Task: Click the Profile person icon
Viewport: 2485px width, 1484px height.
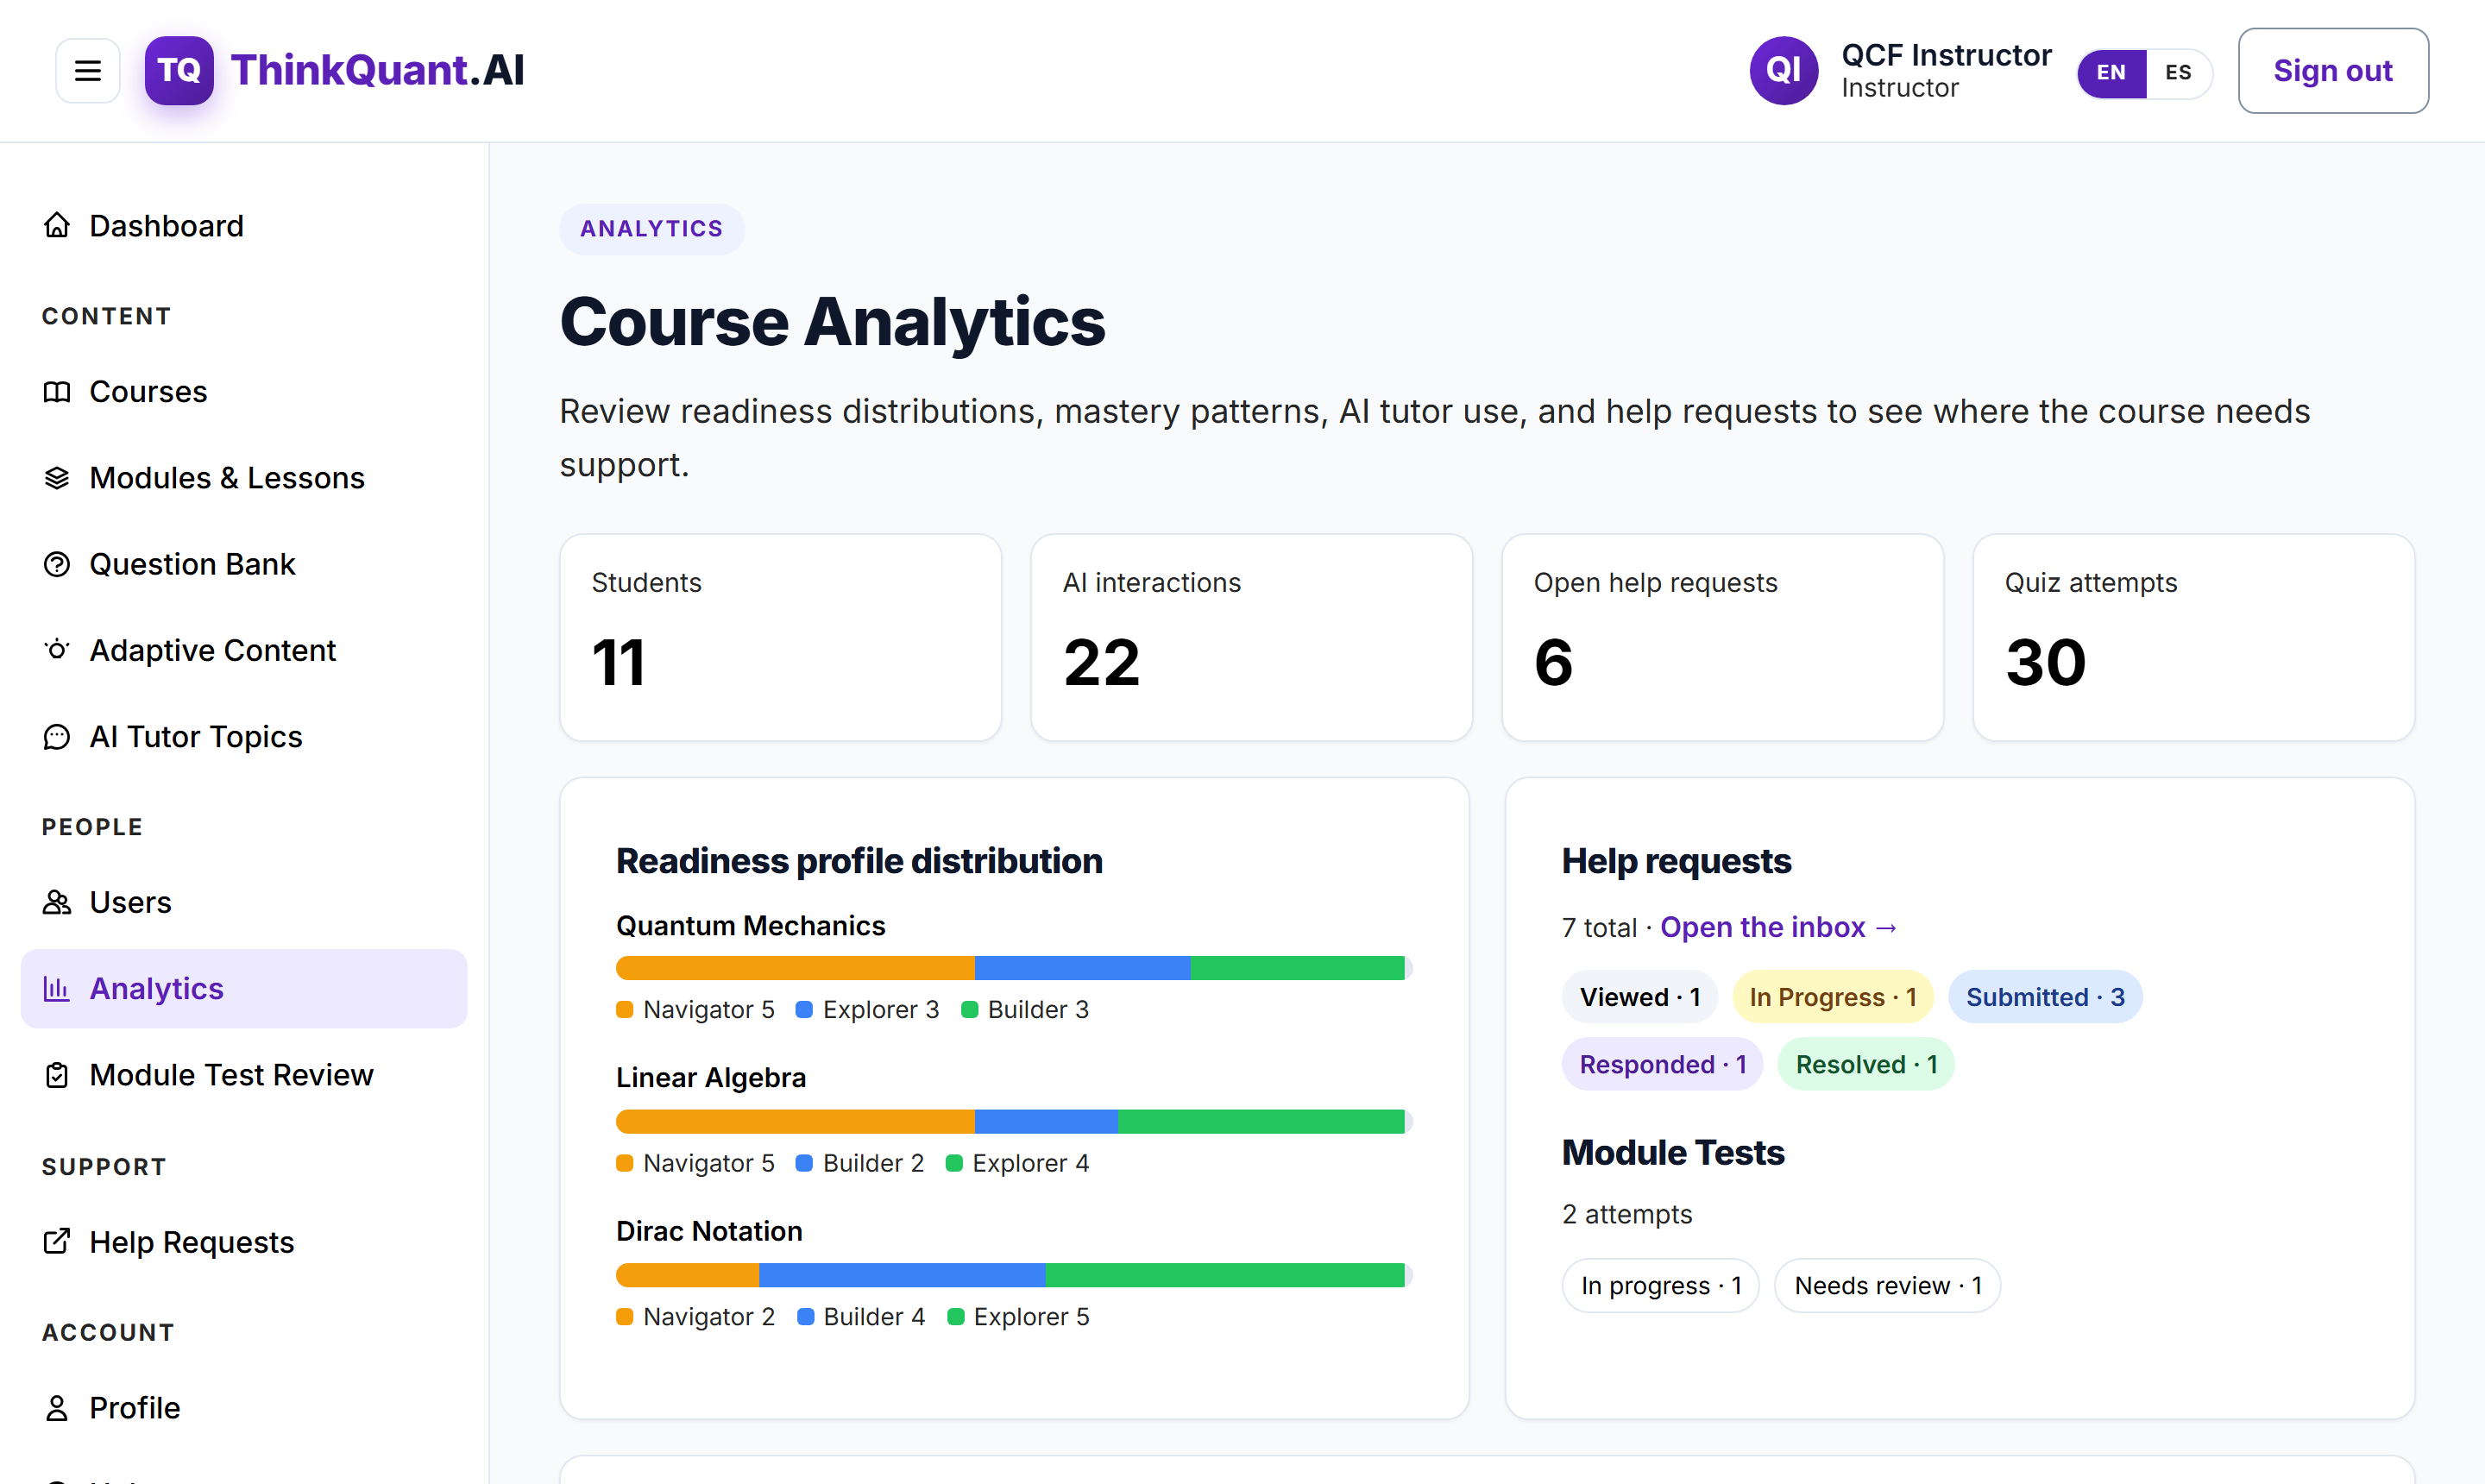Action: [57, 1408]
